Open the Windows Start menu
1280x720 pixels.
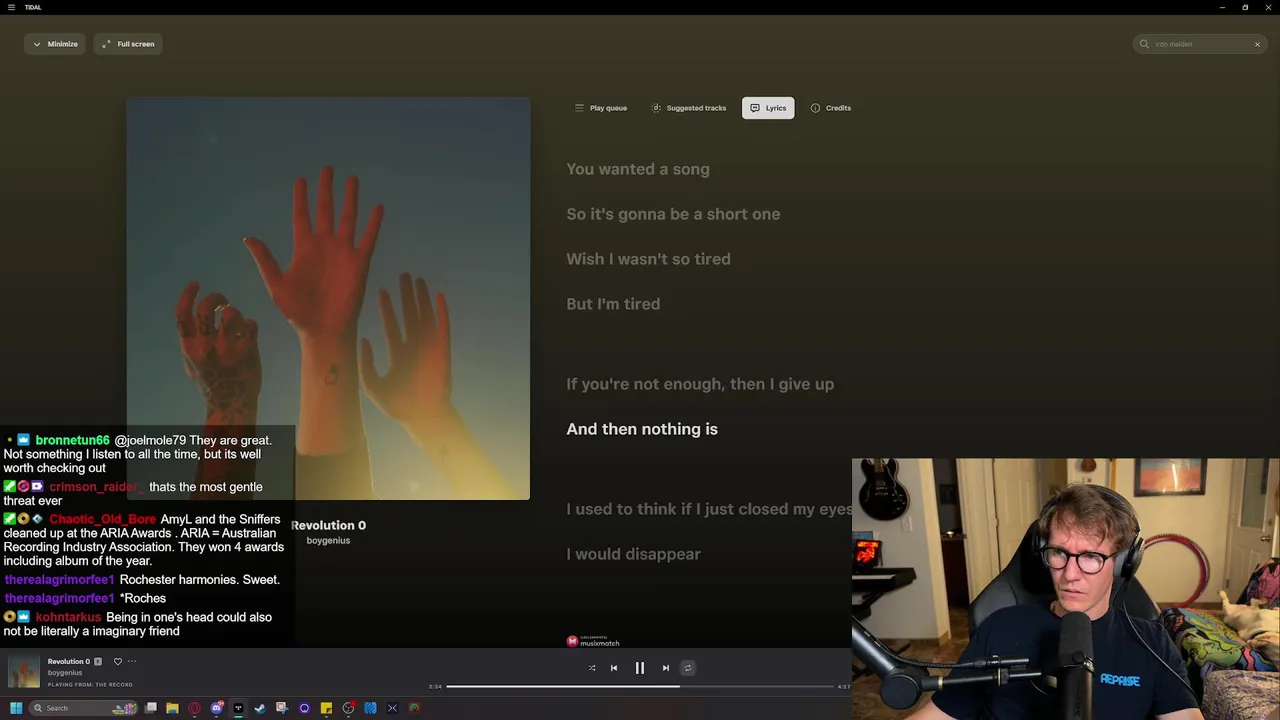point(16,708)
